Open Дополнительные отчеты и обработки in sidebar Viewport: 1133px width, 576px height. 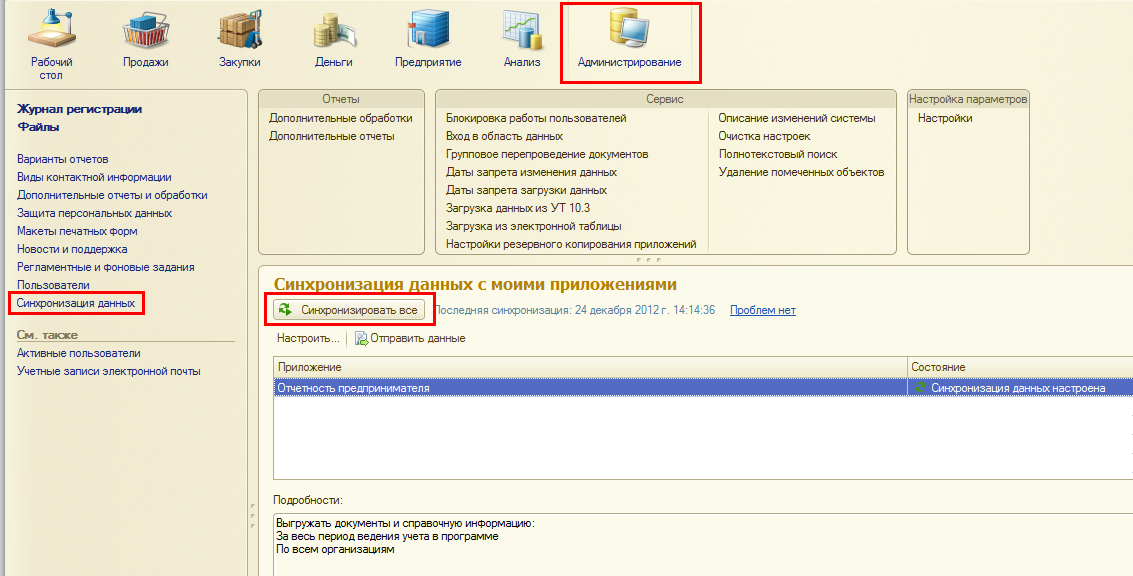[112, 195]
